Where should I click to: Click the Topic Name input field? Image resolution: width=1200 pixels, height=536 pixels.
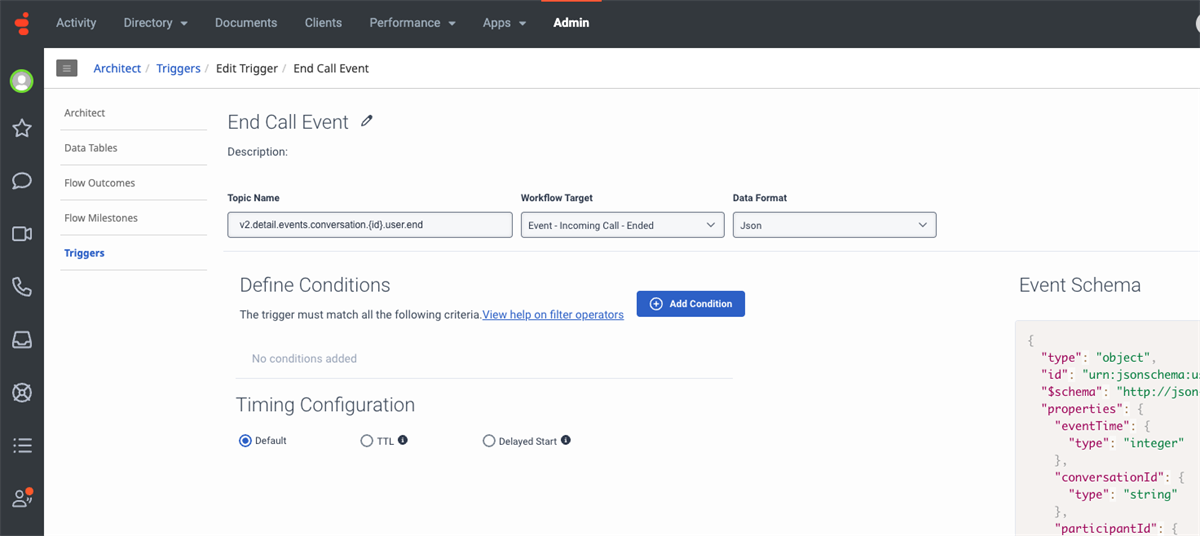click(x=369, y=225)
